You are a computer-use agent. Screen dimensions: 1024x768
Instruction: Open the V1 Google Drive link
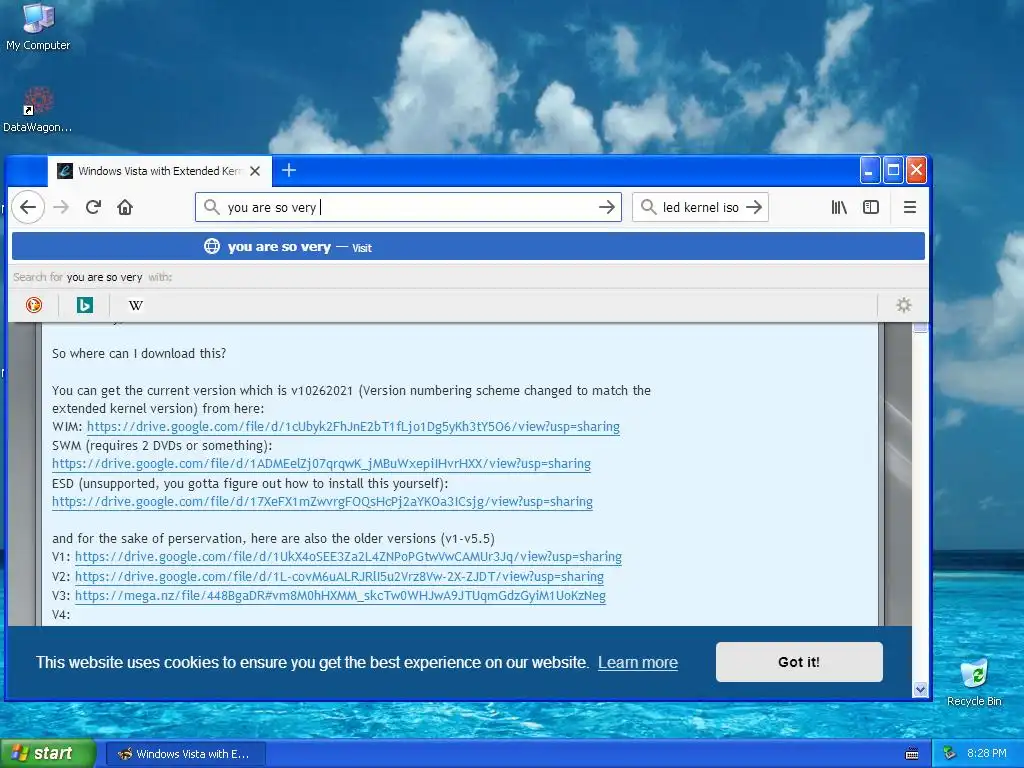tap(348, 557)
